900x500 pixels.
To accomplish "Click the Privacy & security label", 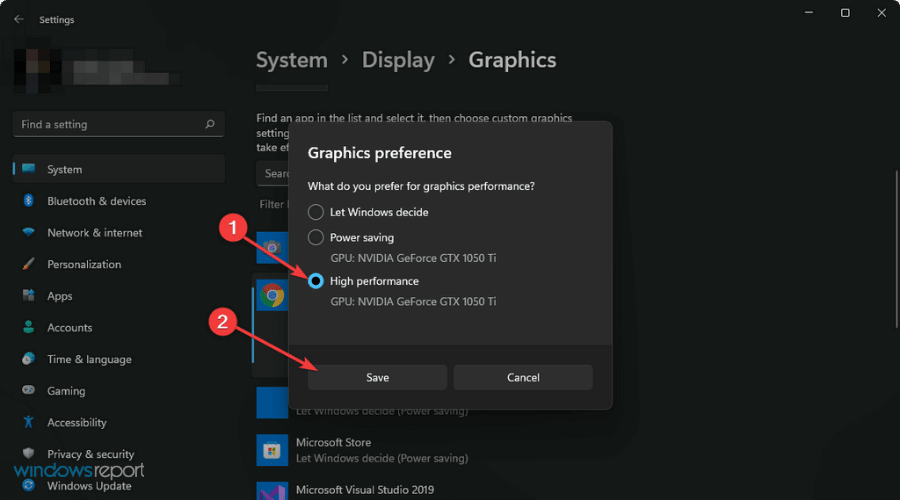I will pyautogui.click(x=91, y=454).
